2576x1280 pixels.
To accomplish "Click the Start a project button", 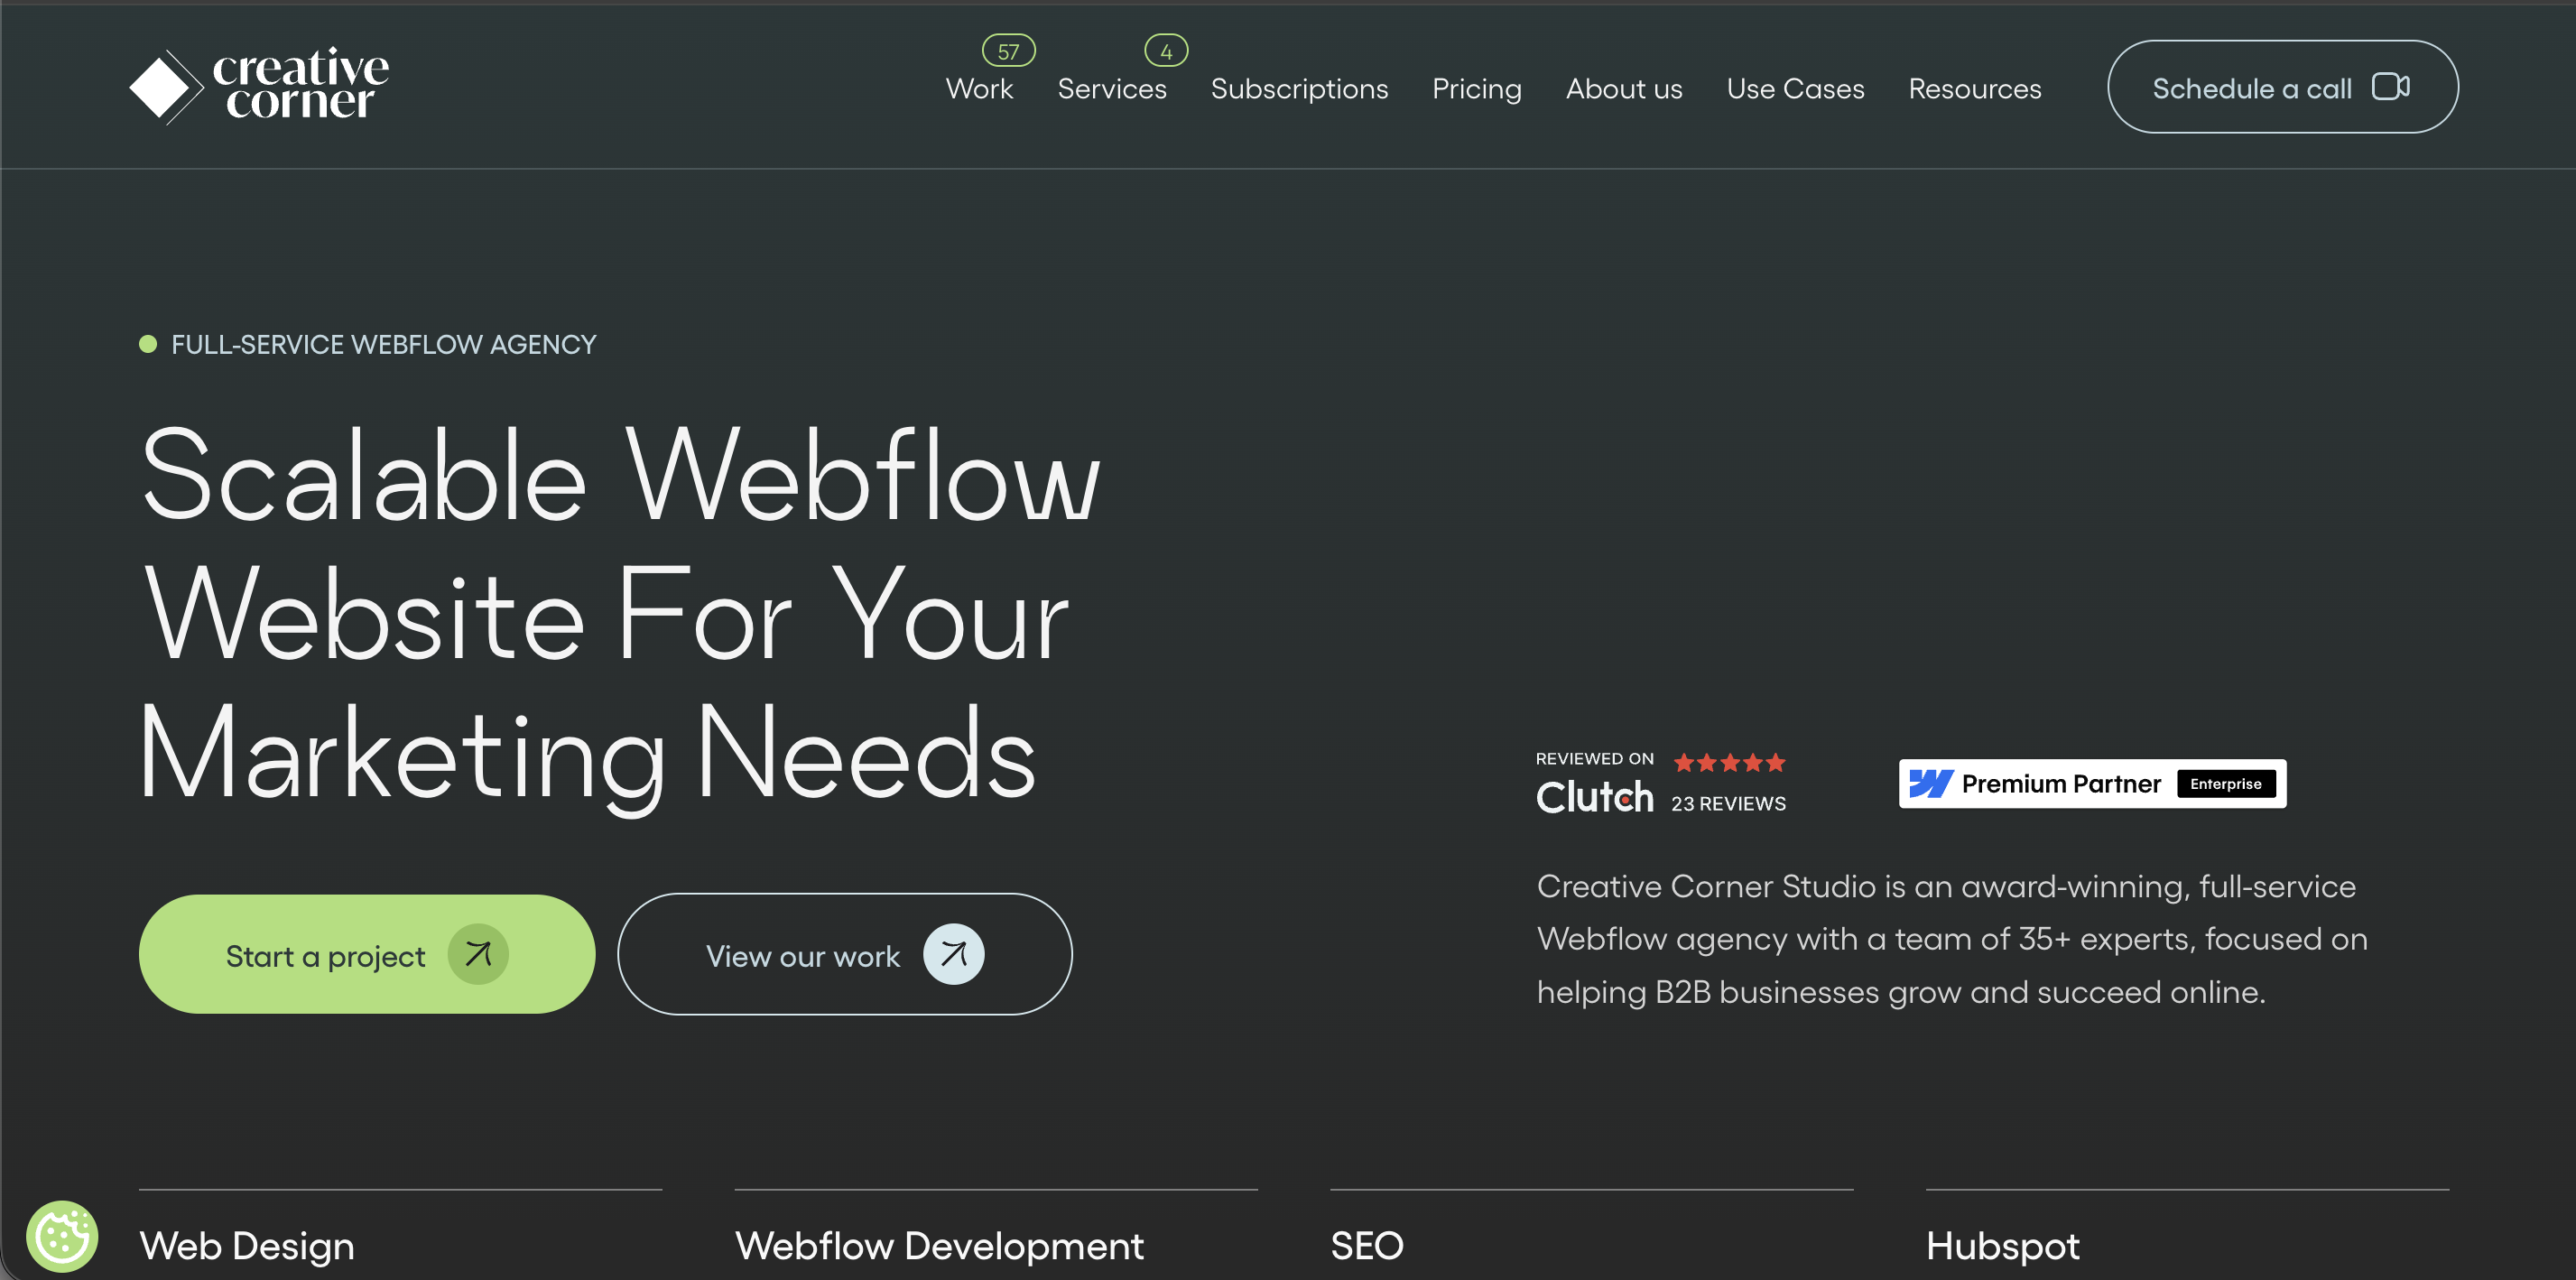I will coord(367,954).
